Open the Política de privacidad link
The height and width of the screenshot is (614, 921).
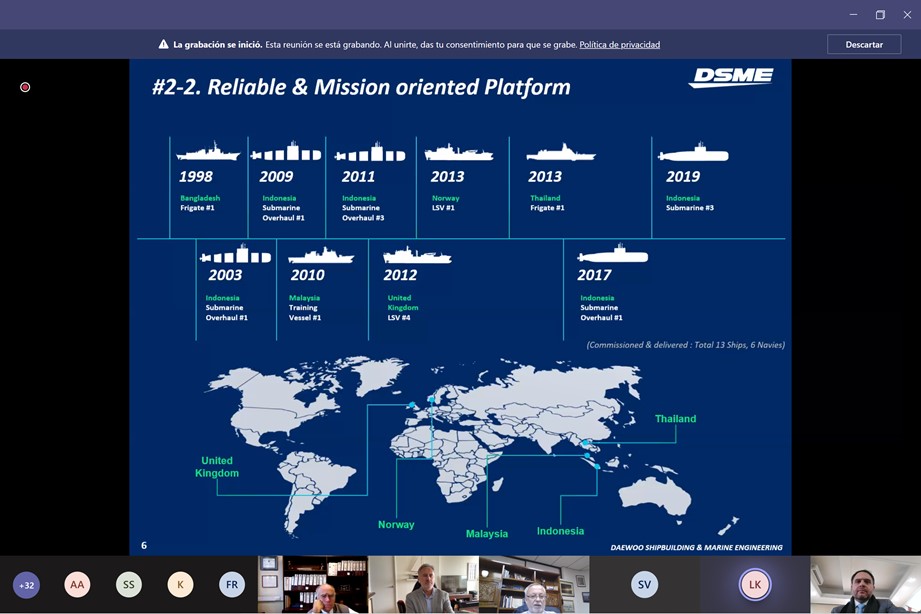pyautogui.click(x=619, y=45)
